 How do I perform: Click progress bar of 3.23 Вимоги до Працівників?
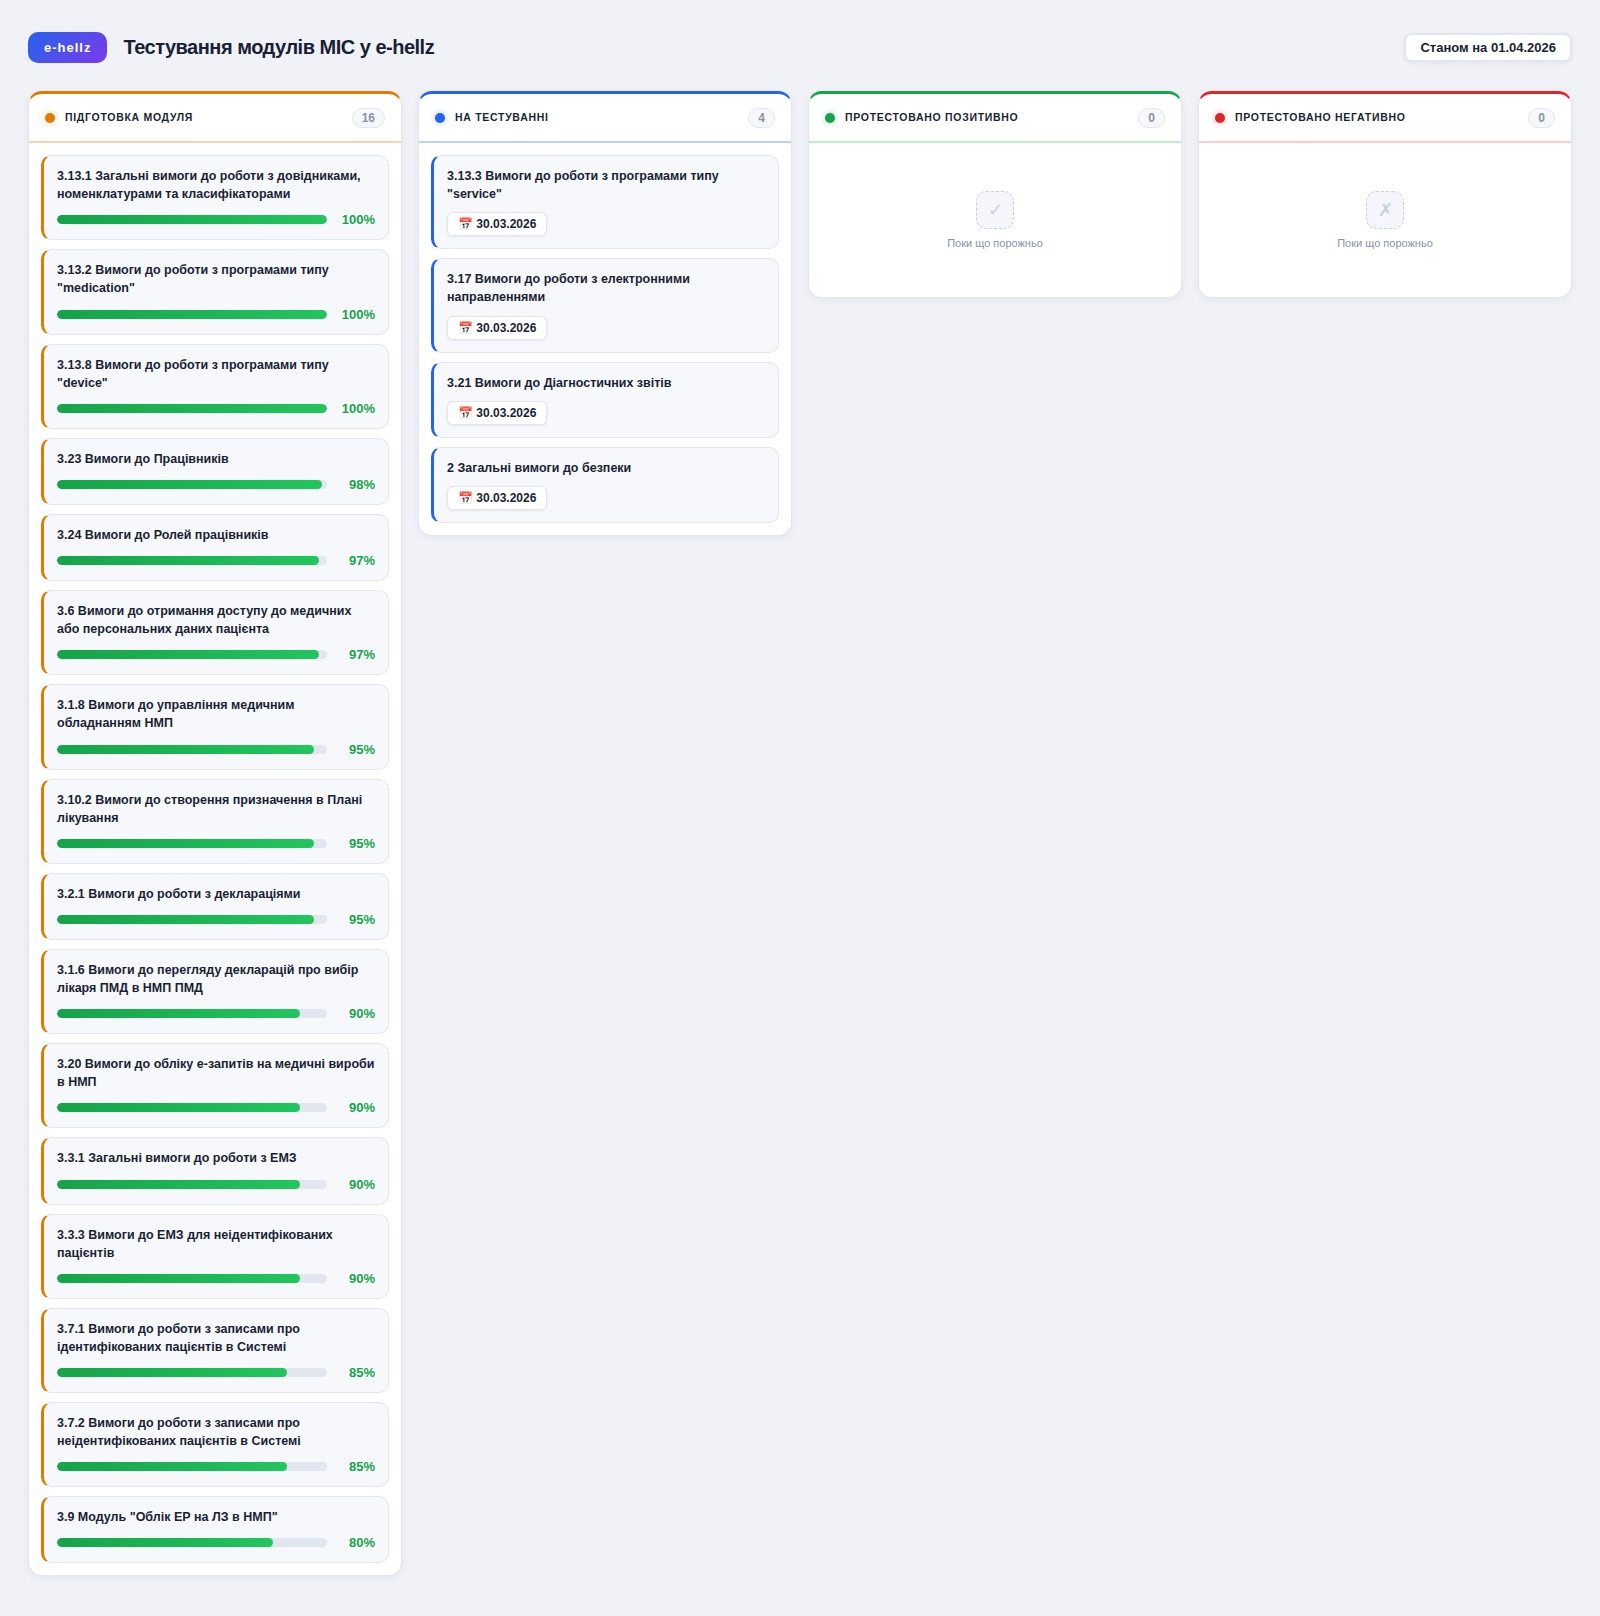click(191, 485)
